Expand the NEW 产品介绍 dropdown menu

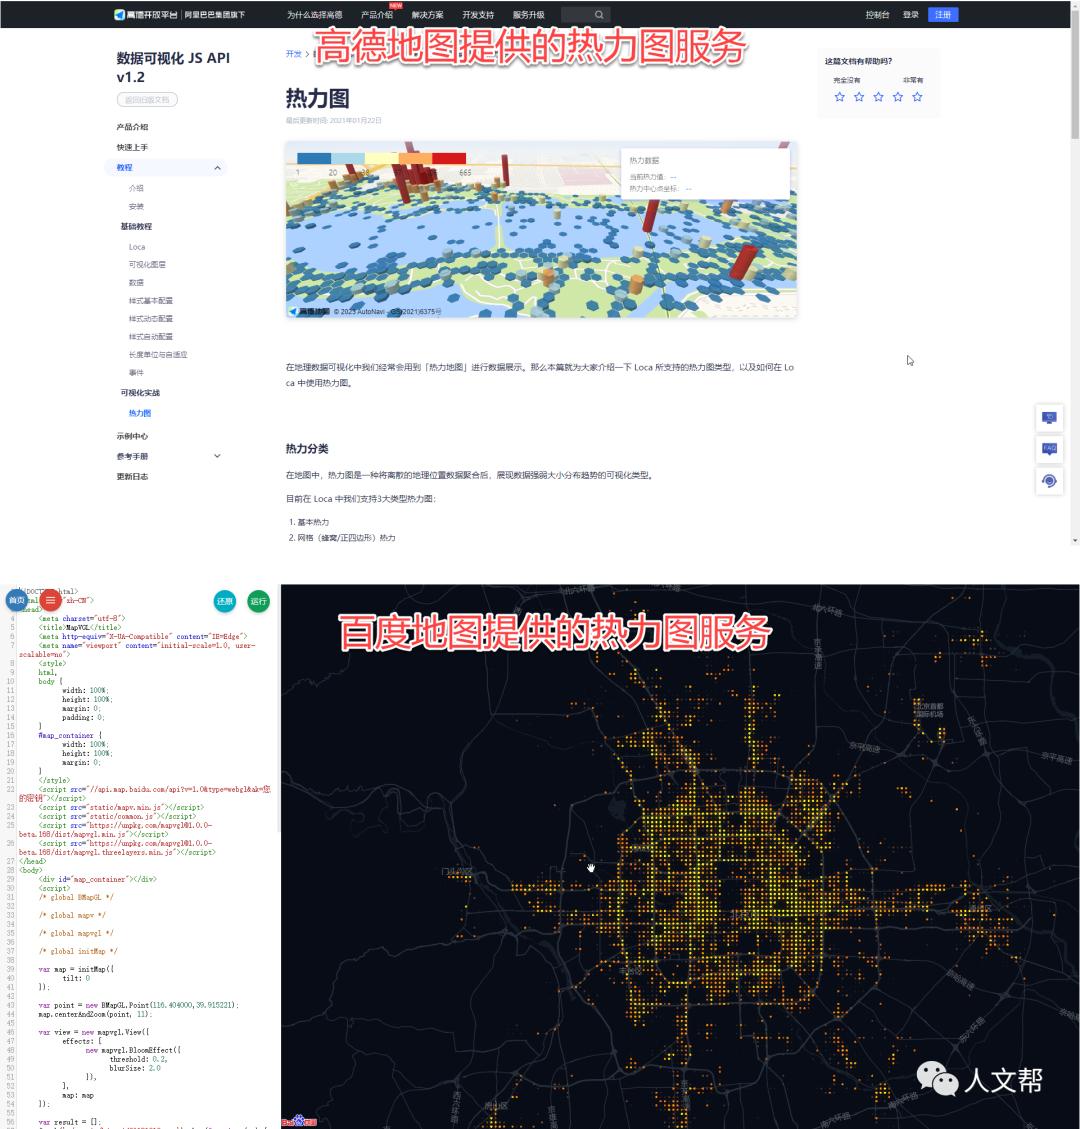pyautogui.click(x=376, y=15)
